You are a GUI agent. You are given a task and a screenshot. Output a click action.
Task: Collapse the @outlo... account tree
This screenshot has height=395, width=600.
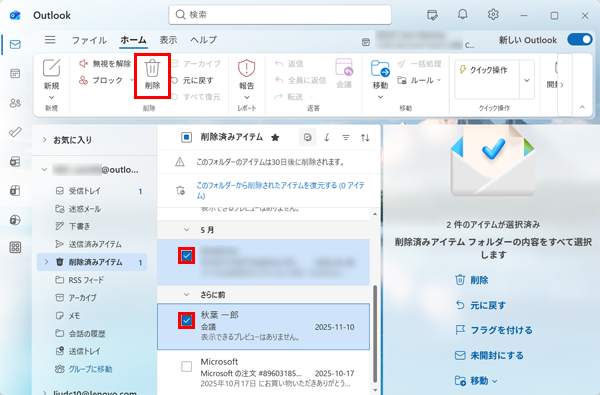(44, 170)
